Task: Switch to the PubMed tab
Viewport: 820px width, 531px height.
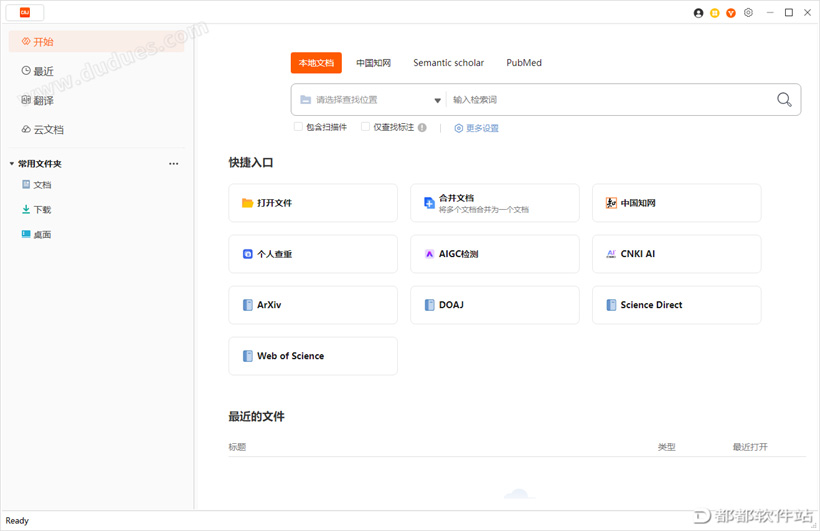Action: tap(524, 63)
